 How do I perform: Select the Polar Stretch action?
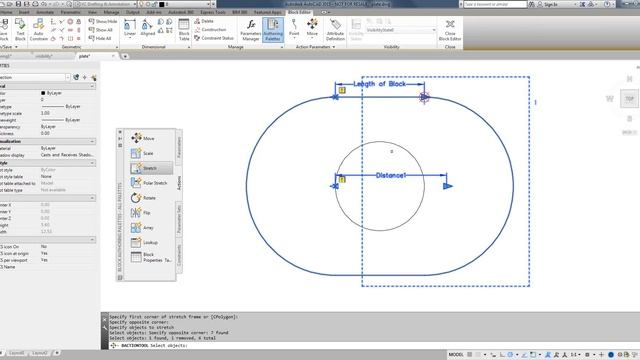coord(150,183)
